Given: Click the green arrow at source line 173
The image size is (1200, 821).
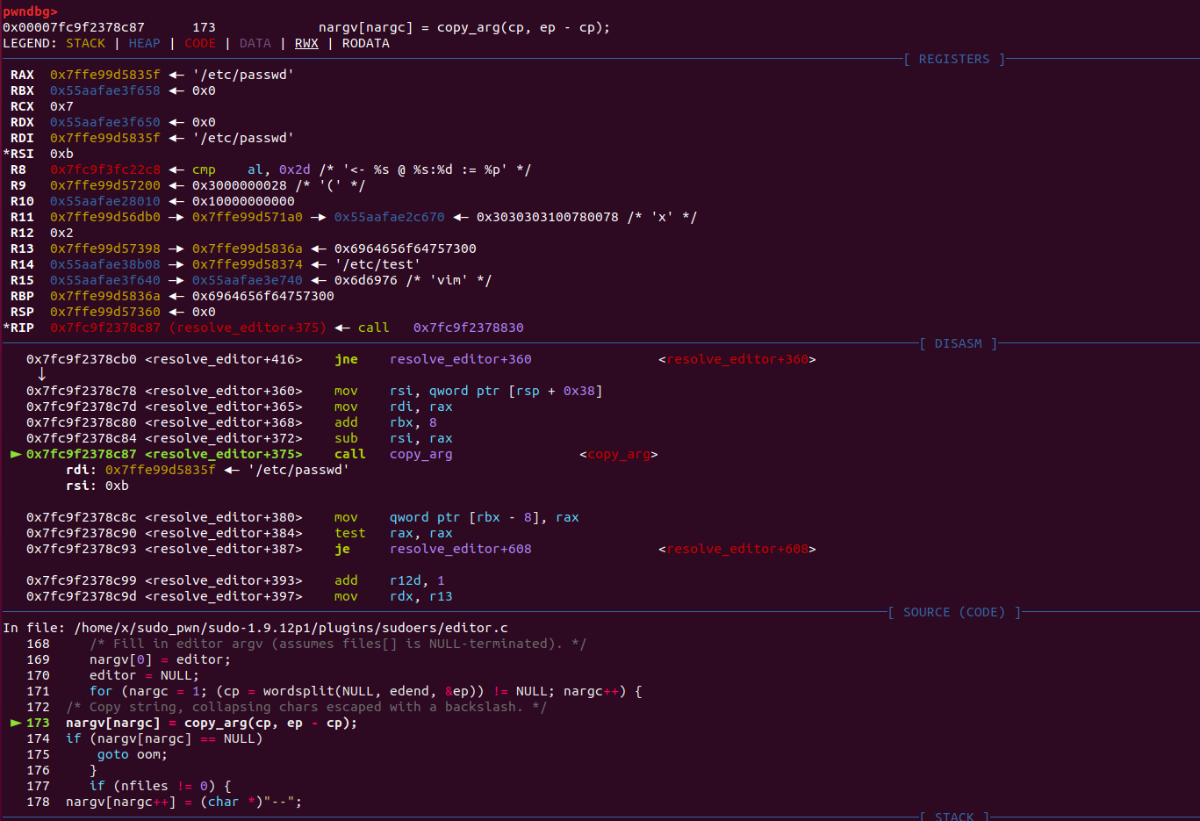Looking at the screenshot, I should coord(15,723).
